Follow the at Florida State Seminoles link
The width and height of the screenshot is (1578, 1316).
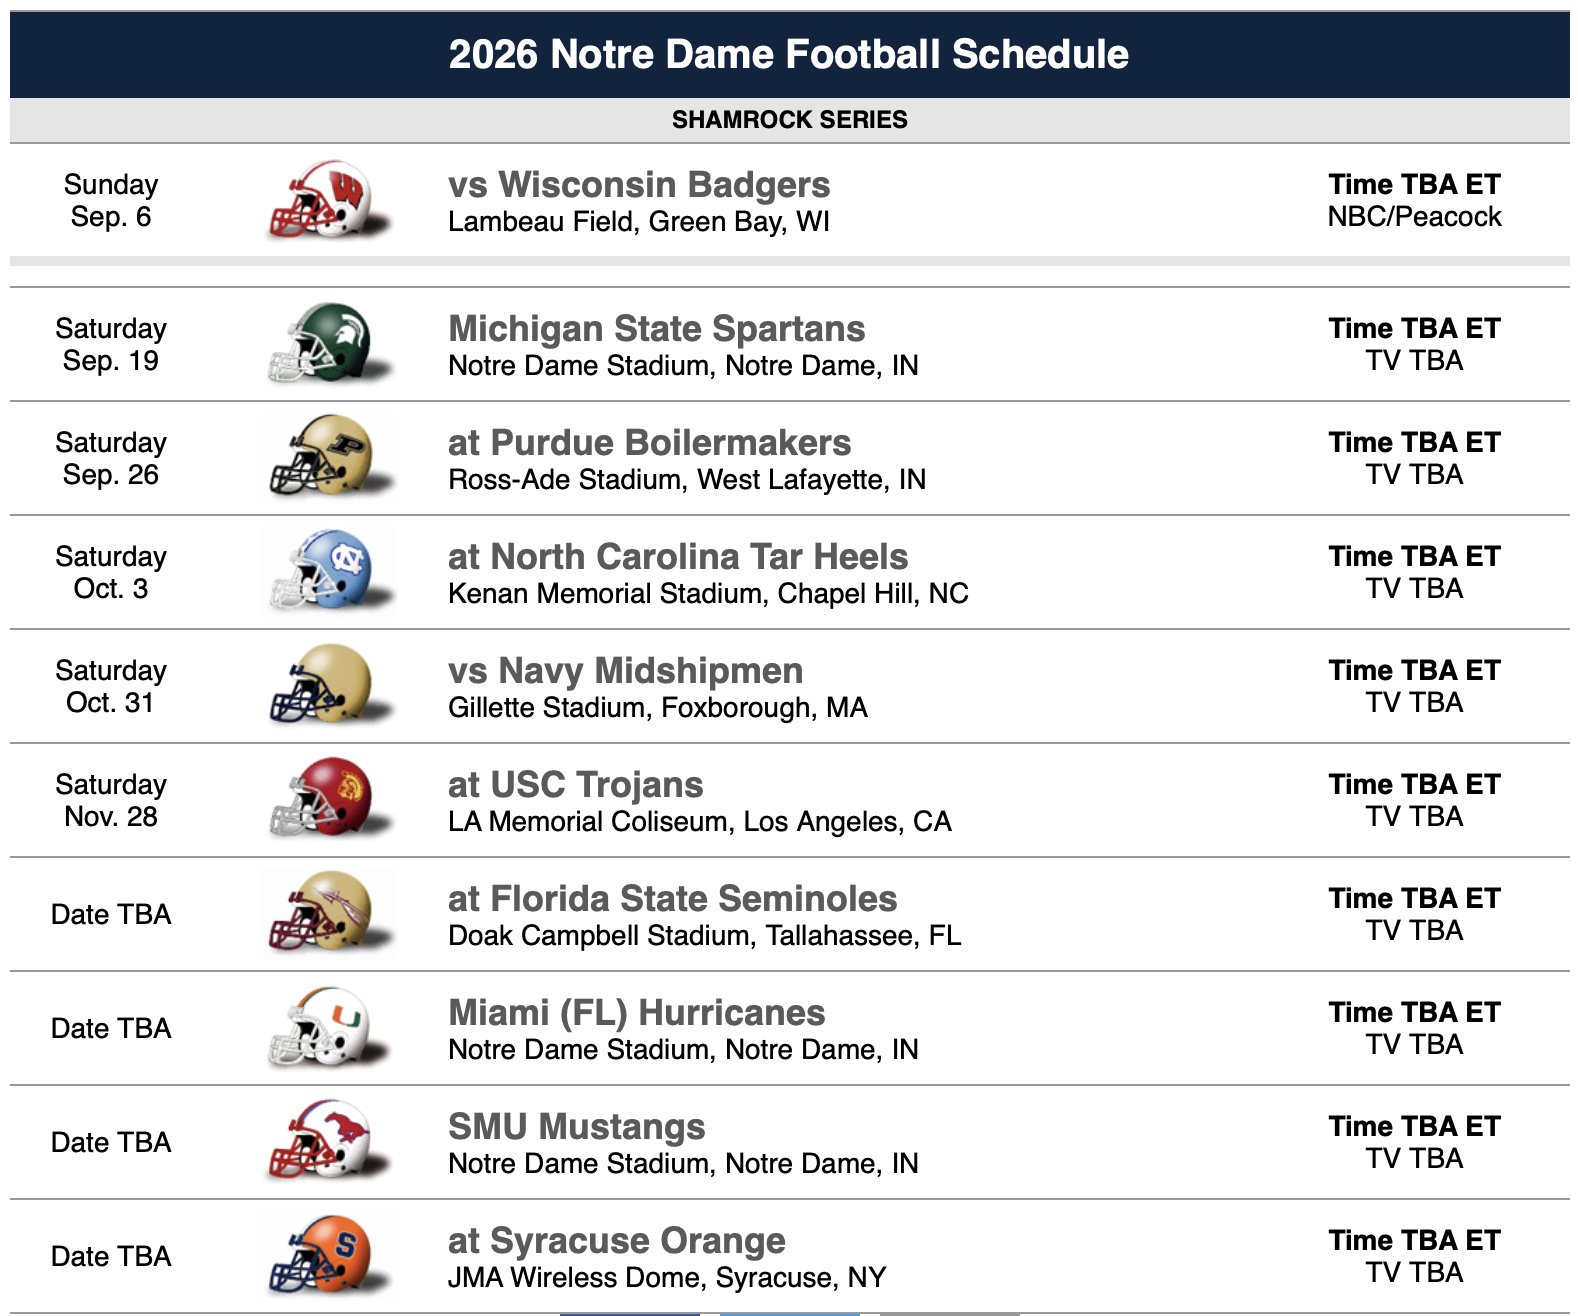point(672,899)
